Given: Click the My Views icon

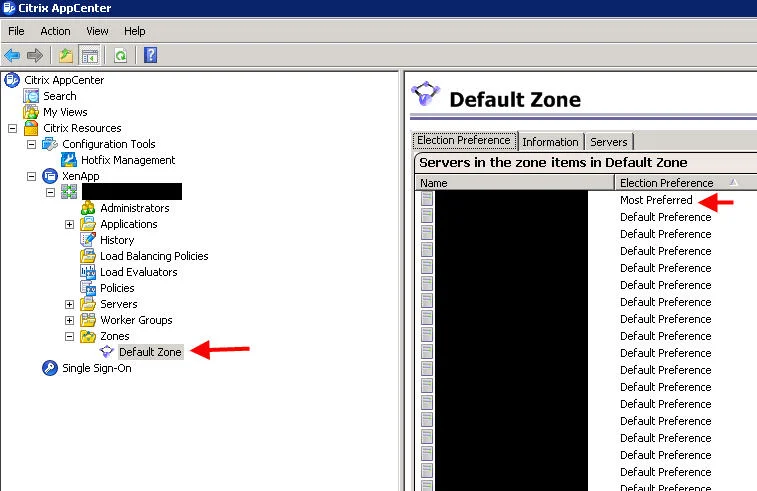Looking at the screenshot, I should (x=31, y=112).
